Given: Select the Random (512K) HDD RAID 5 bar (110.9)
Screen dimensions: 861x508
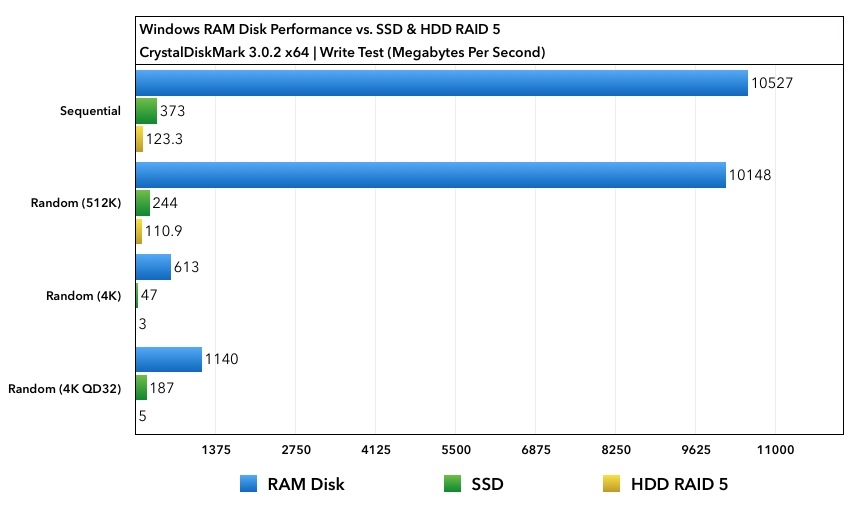Looking at the screenshot, I should tap(138, 231).
